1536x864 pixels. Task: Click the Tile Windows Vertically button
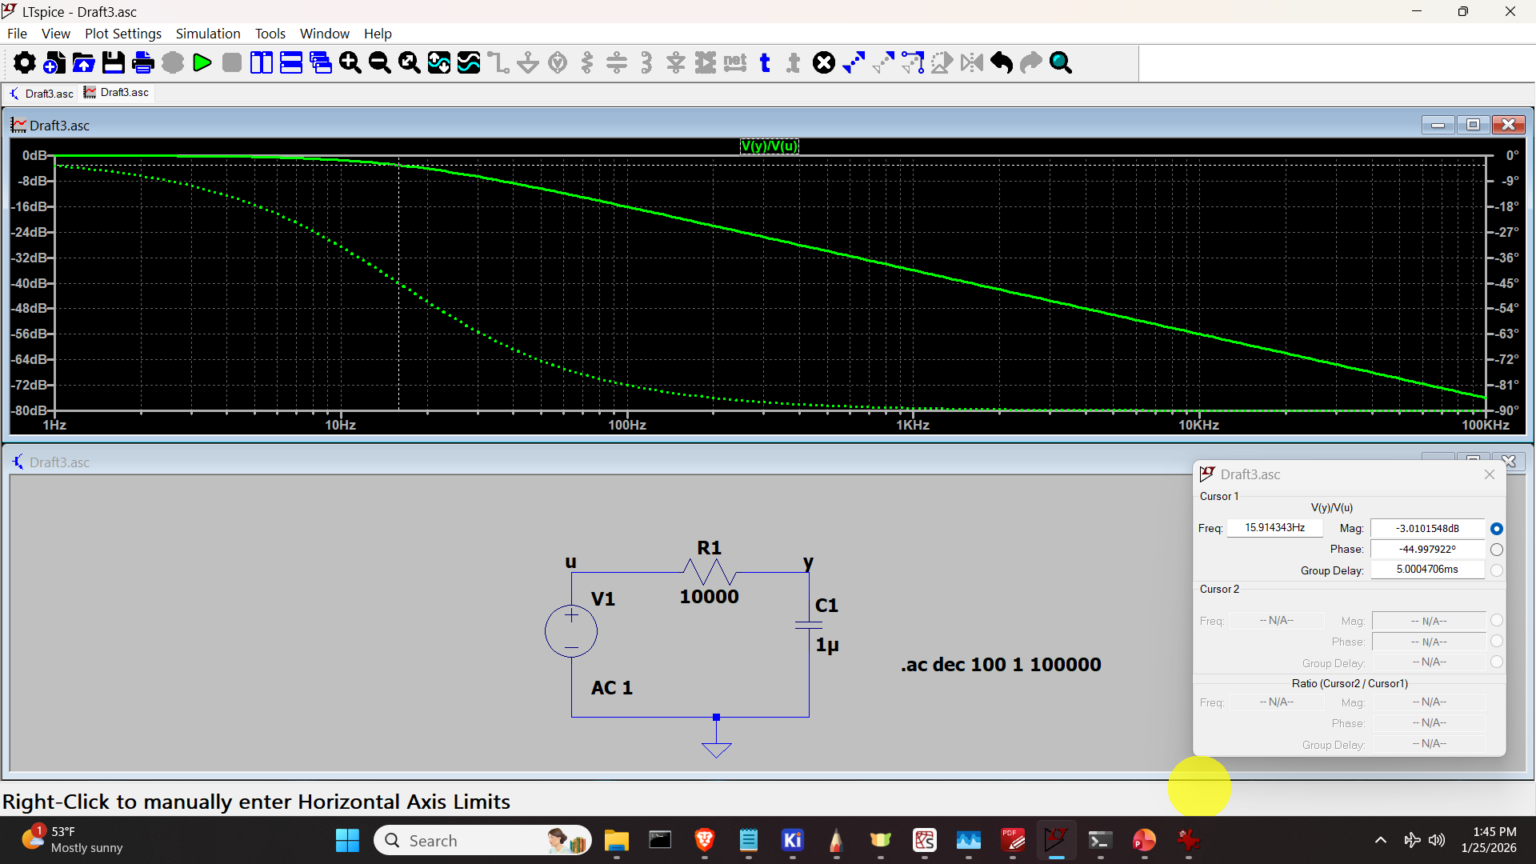(x=261, y=62)
